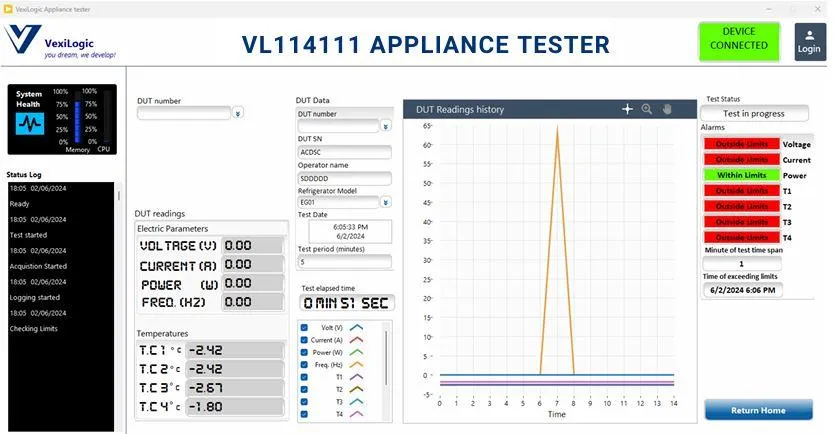This screenshot has height=434, width=838.
Task: Click the Power Within Limits alarm indicator
Action: coord(742,175)
